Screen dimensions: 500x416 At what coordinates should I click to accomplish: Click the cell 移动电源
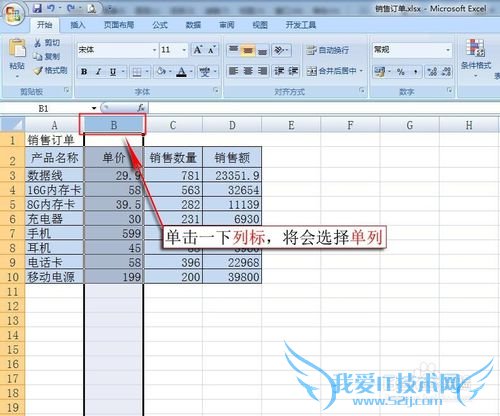(x=54, y=277)
